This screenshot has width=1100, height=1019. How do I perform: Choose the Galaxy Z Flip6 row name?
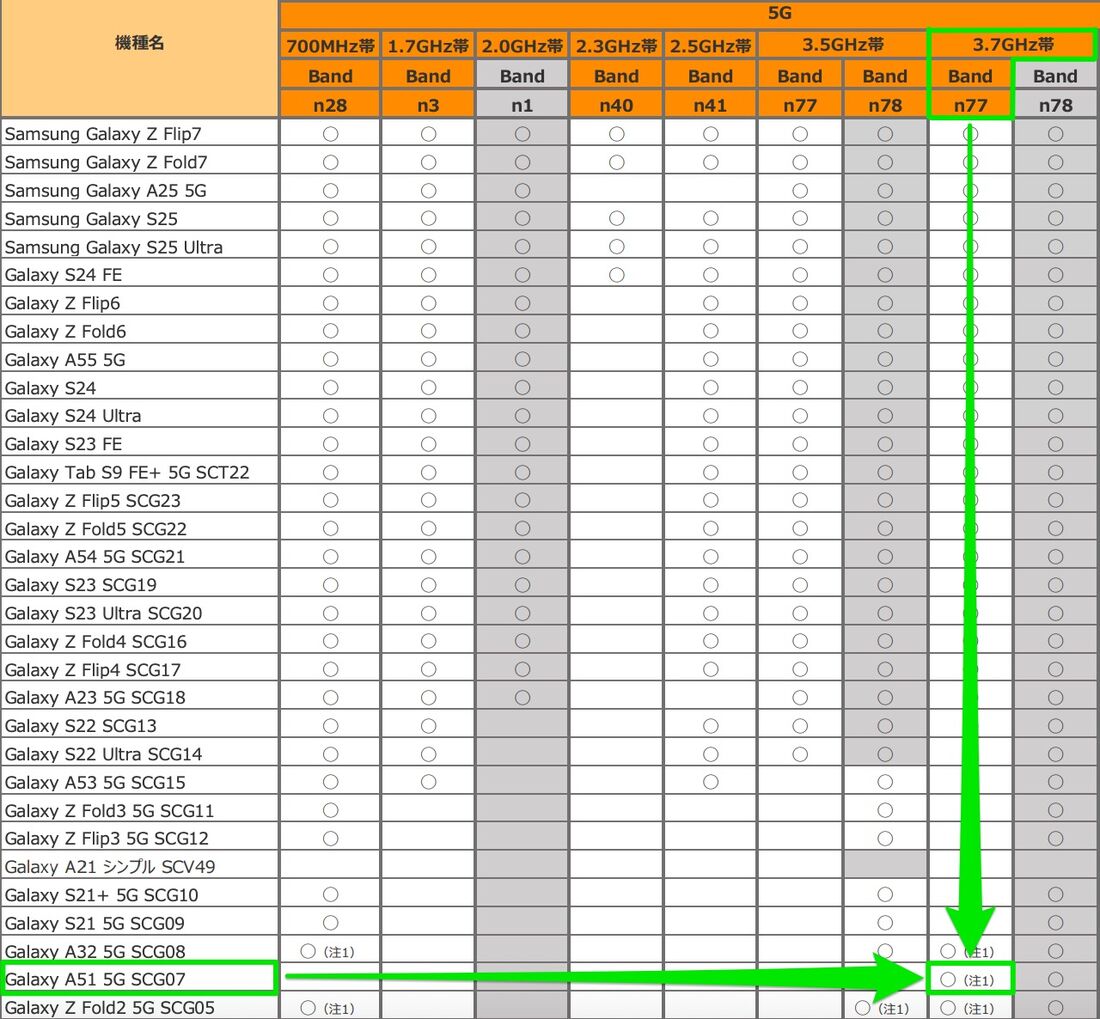[x=62, y=303]
